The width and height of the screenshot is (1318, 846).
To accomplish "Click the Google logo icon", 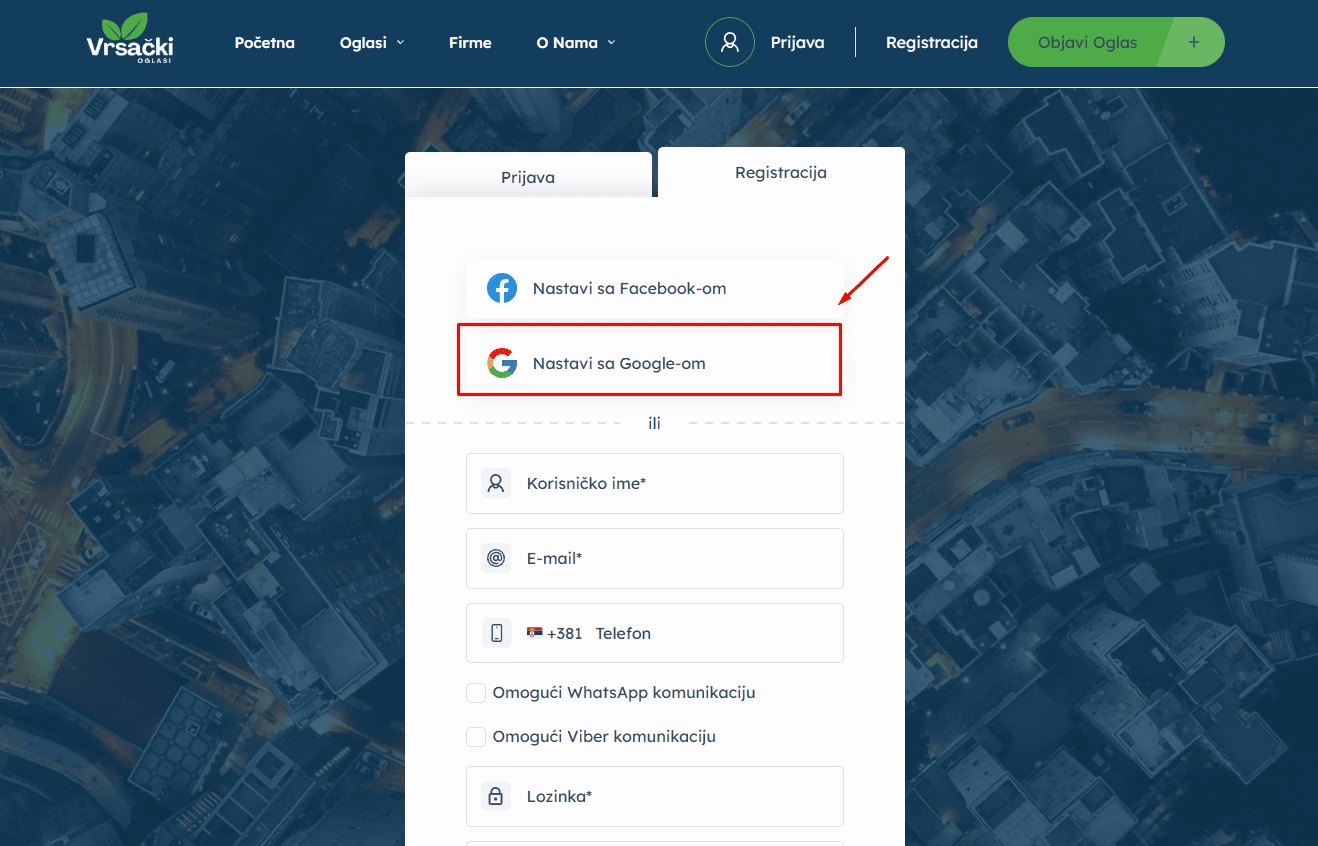I will [502, 363].
